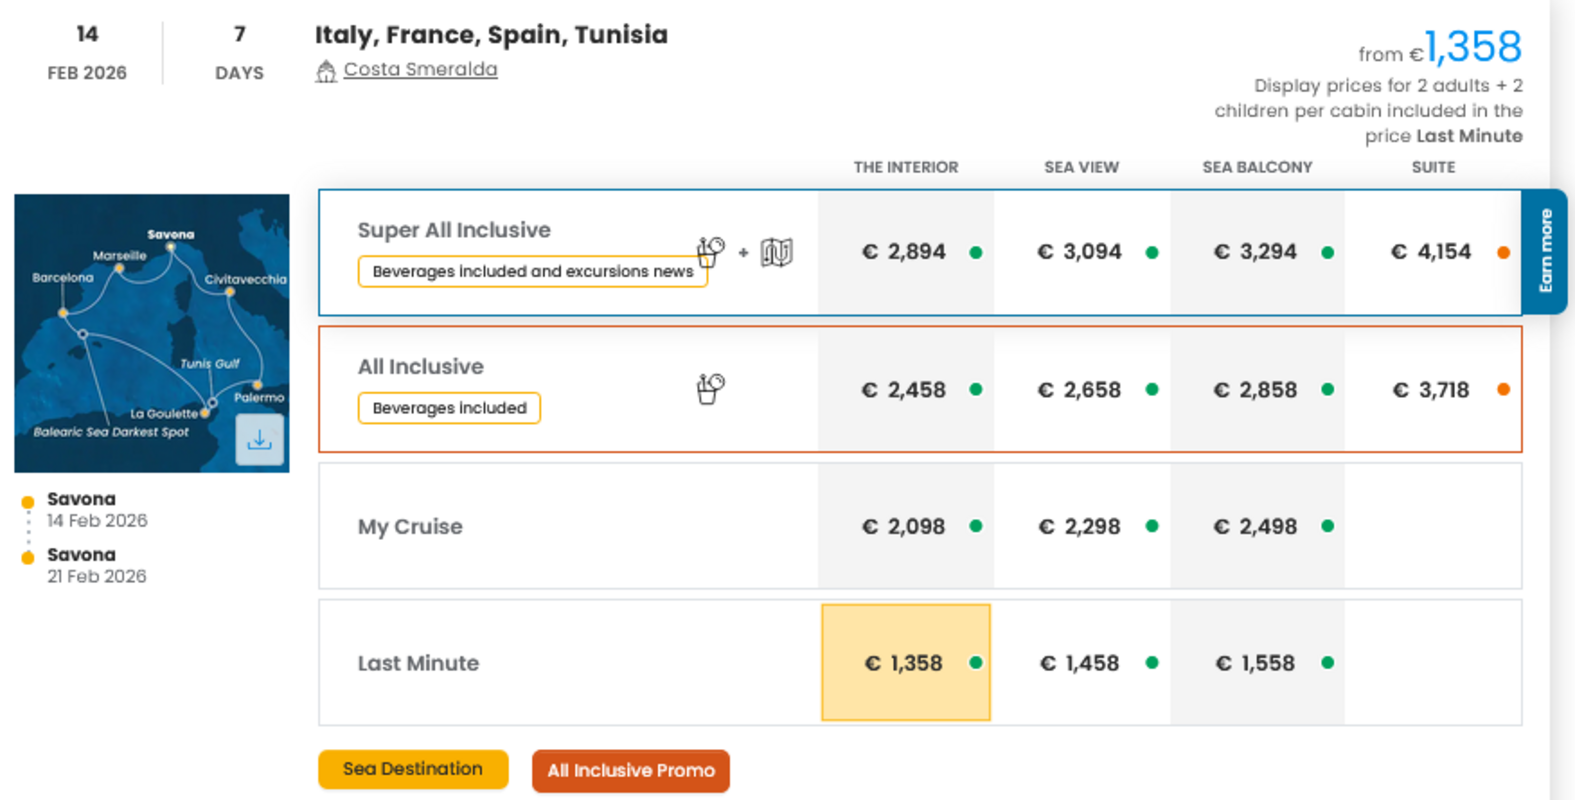This screenshot has width=1575, height=800.
Task: Click the ship icon beside Costa Smeralda
Action: (x=326, y=71)
